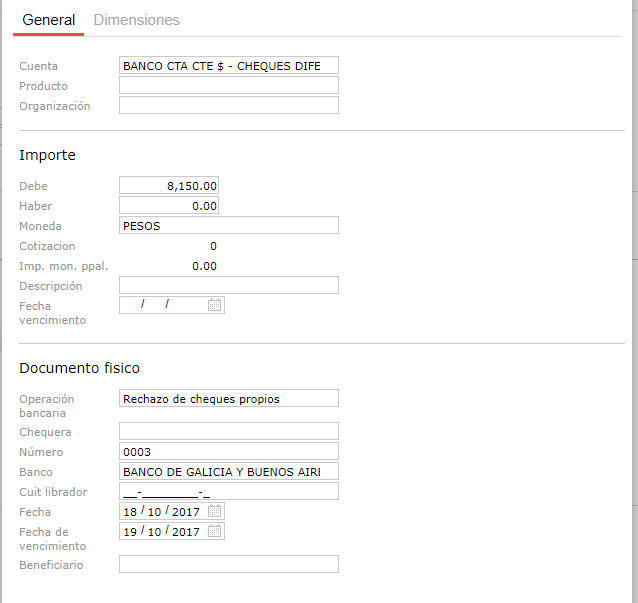638x603 pixels.
Task: Click the Beneficiario text field
Action: tap(228, 565)
